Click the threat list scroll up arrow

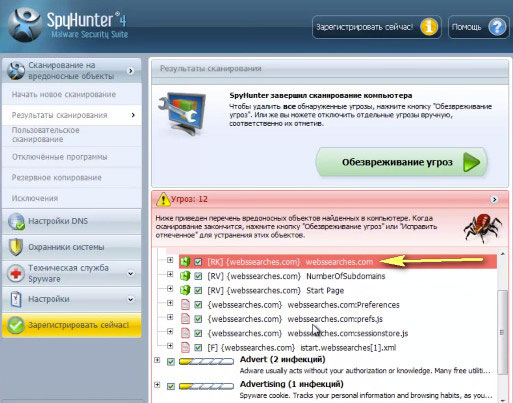point(502,254)
